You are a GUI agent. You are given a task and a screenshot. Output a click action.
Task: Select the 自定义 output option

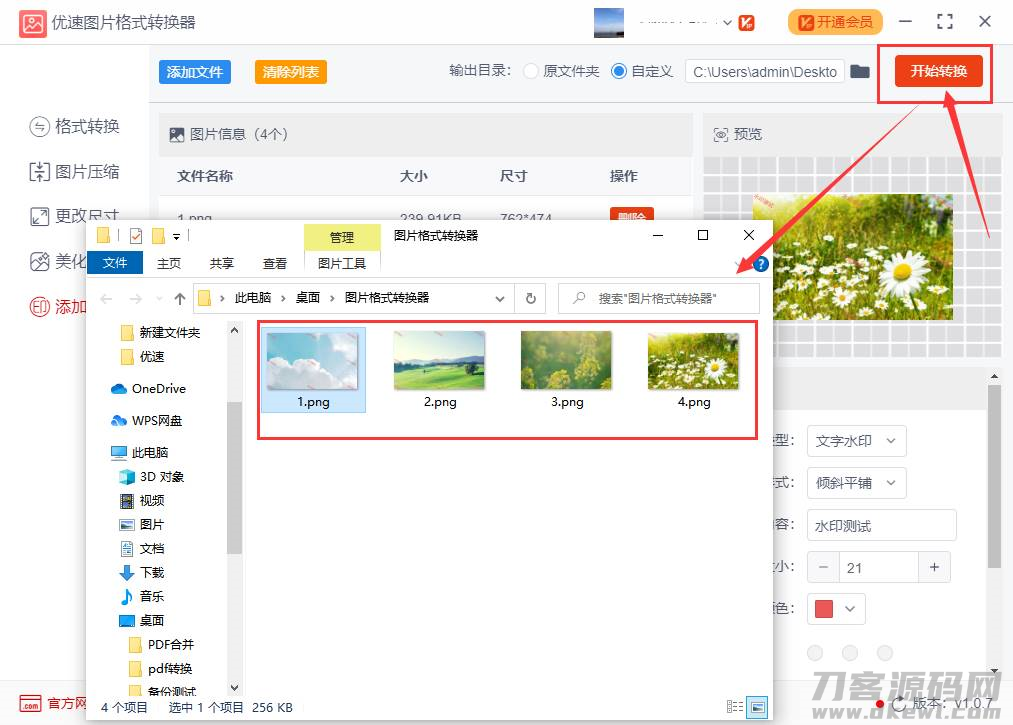[642, 71]
